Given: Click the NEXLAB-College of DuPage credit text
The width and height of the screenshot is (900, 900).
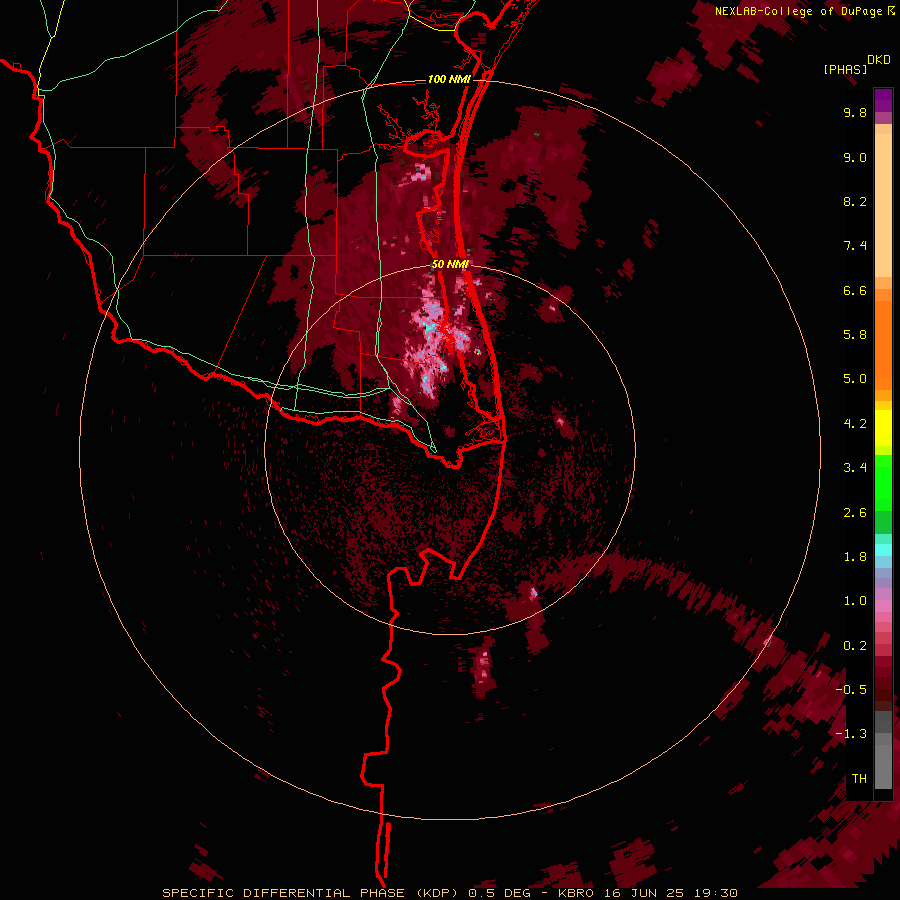Looking at the screenshot, I should 798,11.
